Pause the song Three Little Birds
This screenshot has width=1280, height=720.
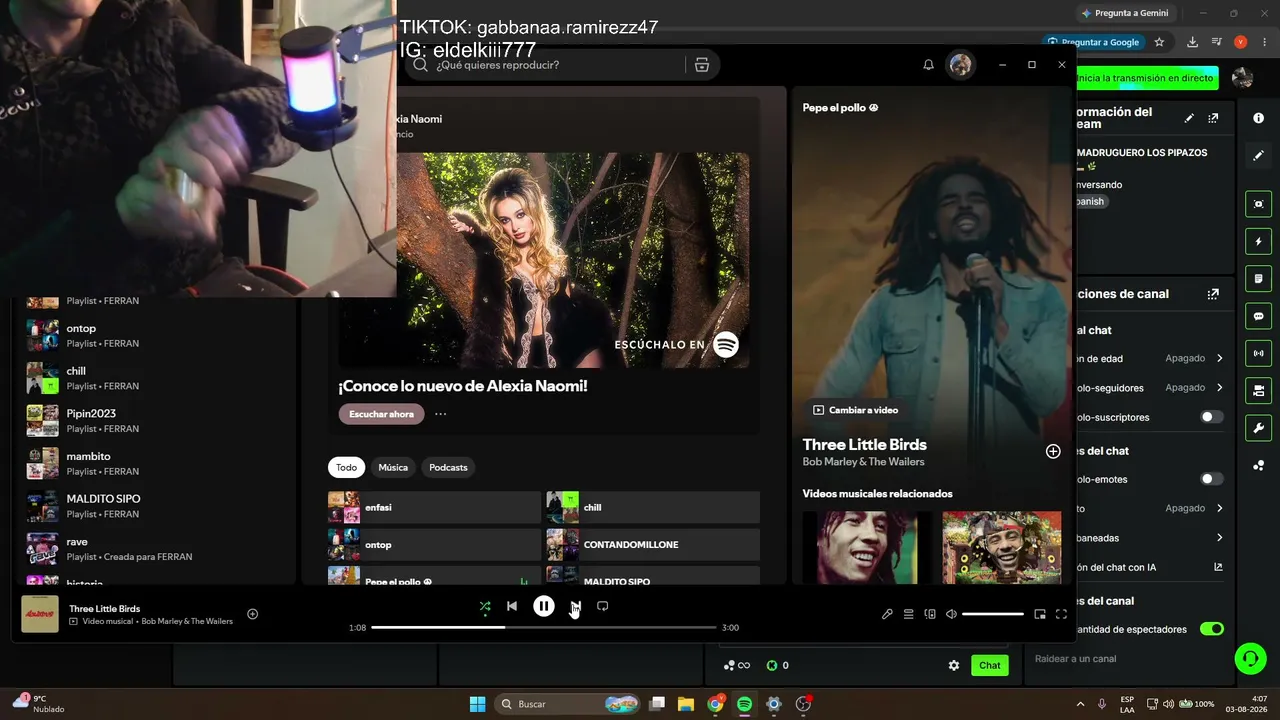click(544, 606)
